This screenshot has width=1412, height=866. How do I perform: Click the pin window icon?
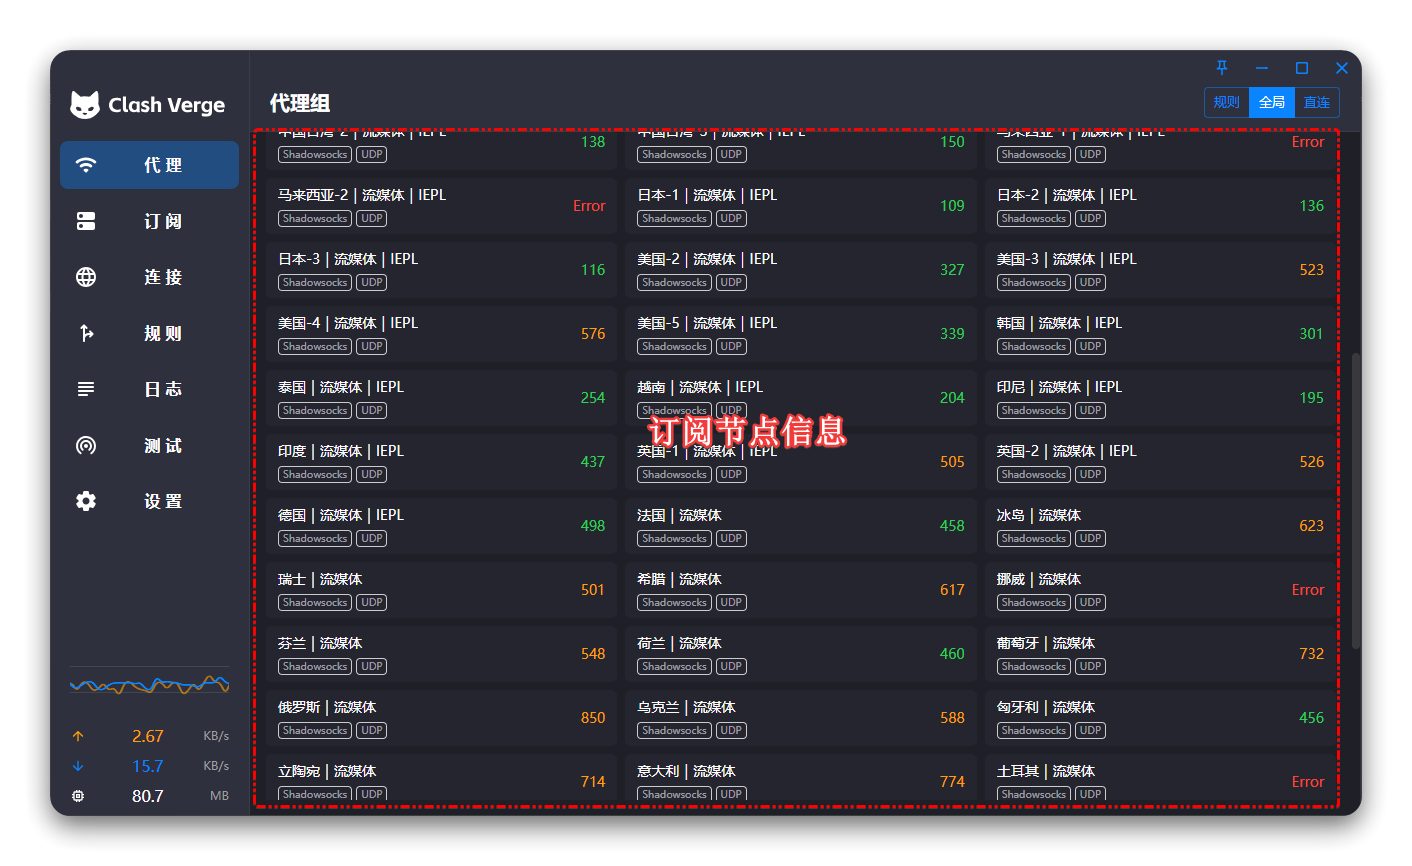pos(1222,68)
